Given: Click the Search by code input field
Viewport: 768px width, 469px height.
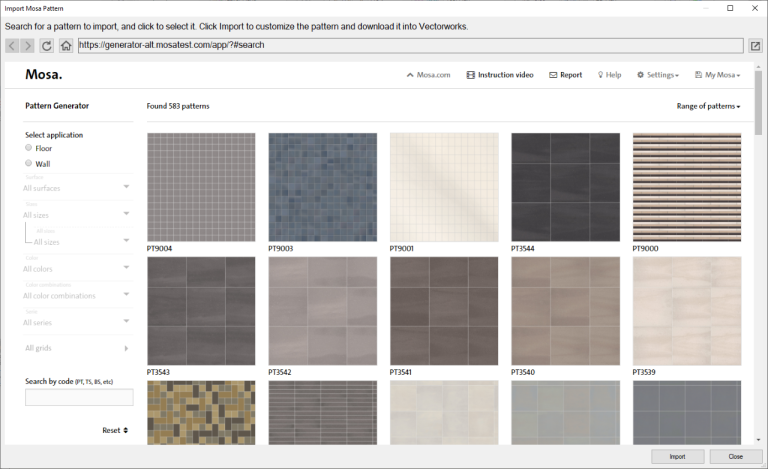Looking at the screenshot, I should [x=79, y=397].
